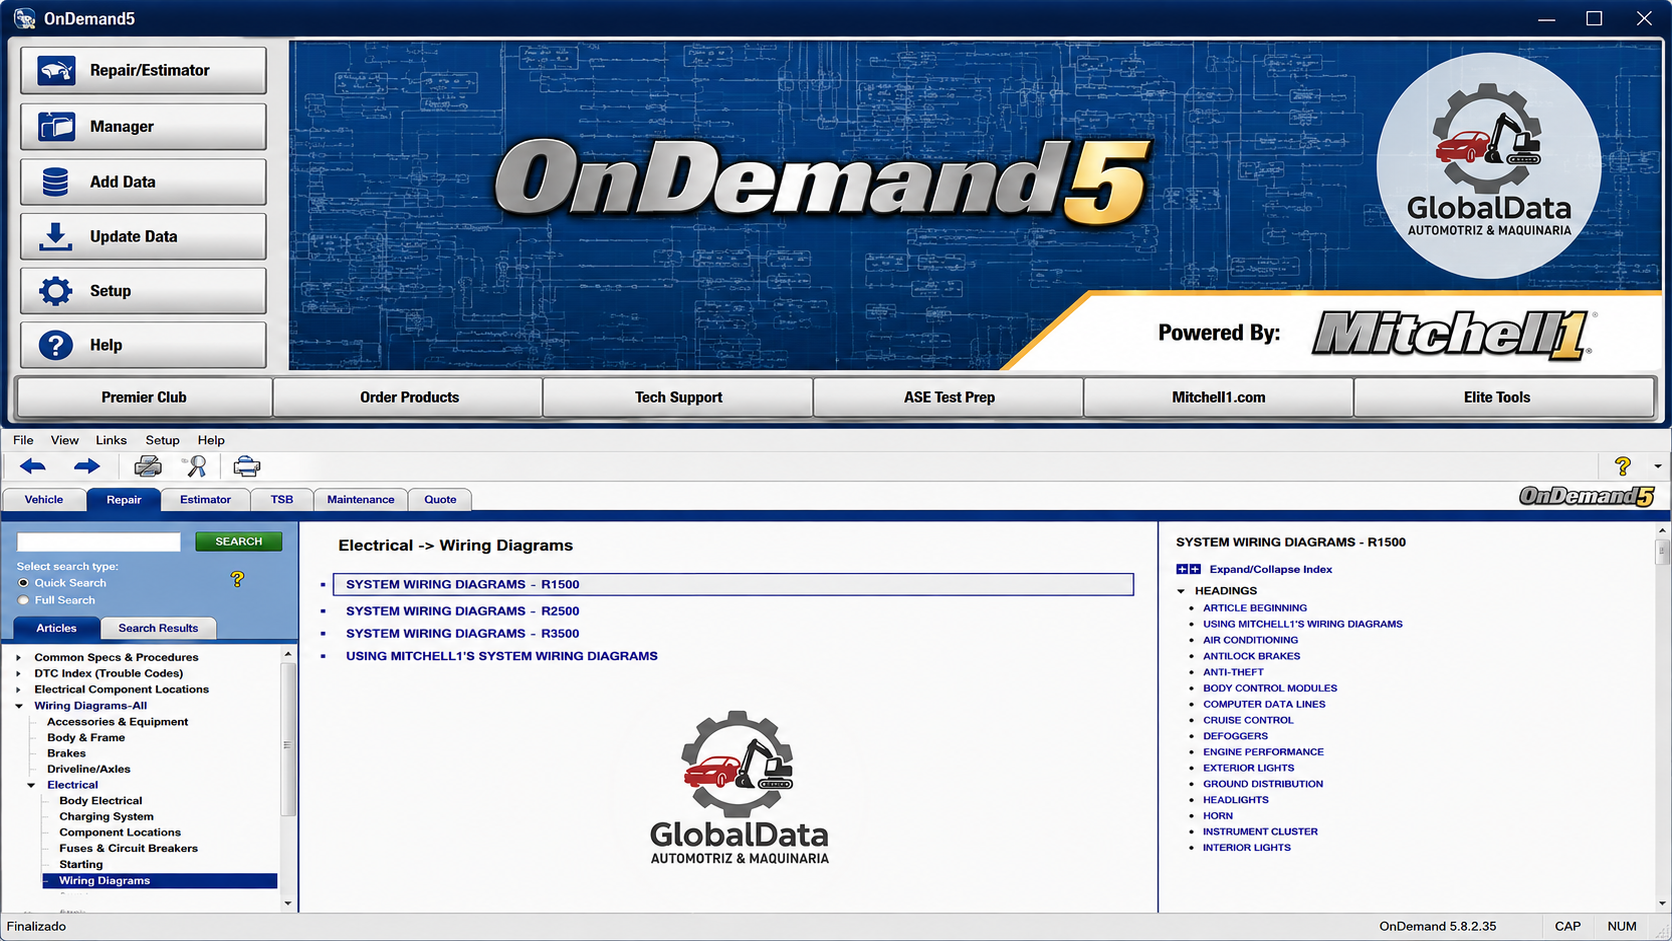
Task: Click the tree panel scroll down arrow
Action: coord(288,903)
